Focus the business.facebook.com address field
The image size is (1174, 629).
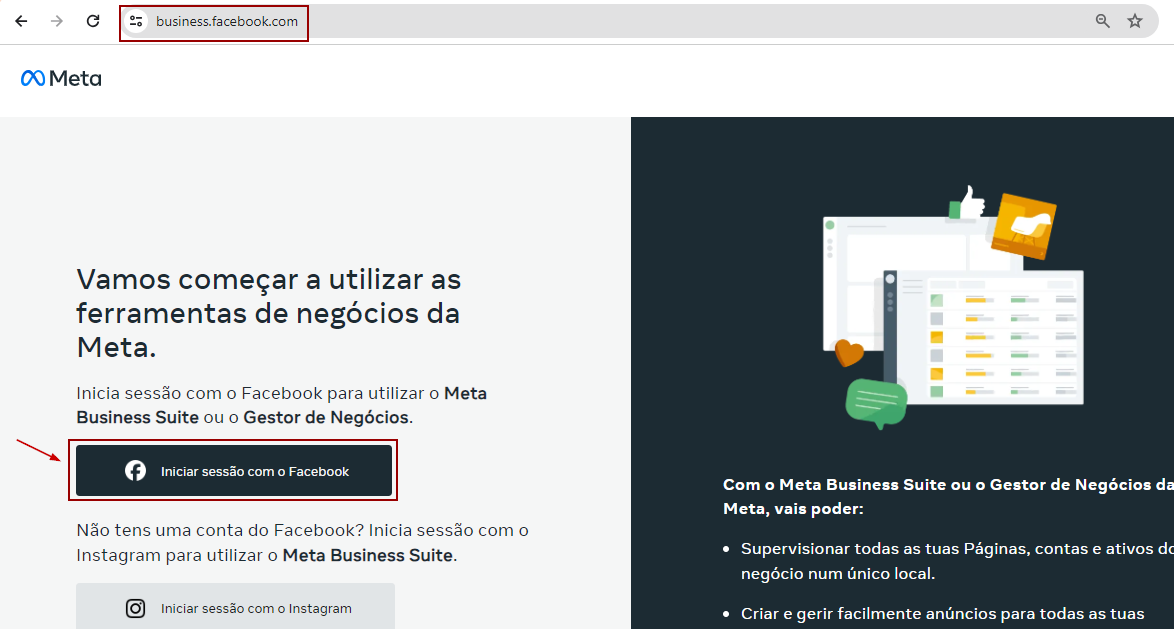(x=600, y=21)
